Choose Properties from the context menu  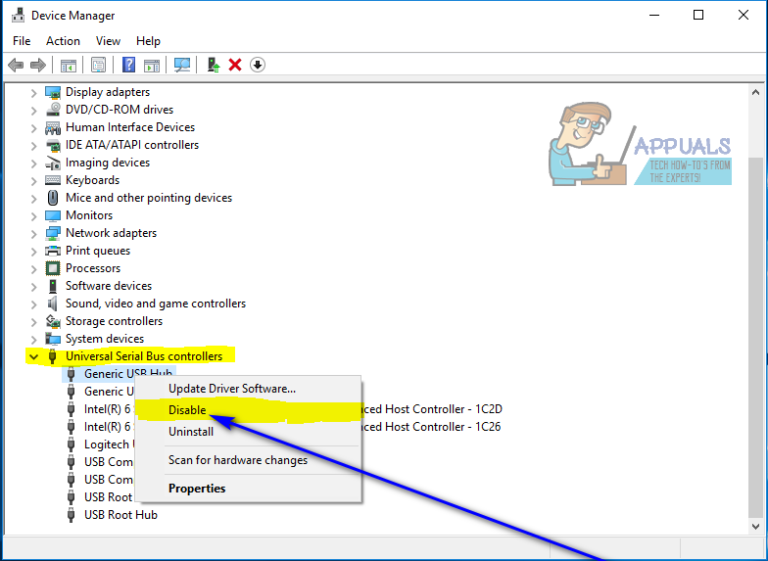coord(248,488)
